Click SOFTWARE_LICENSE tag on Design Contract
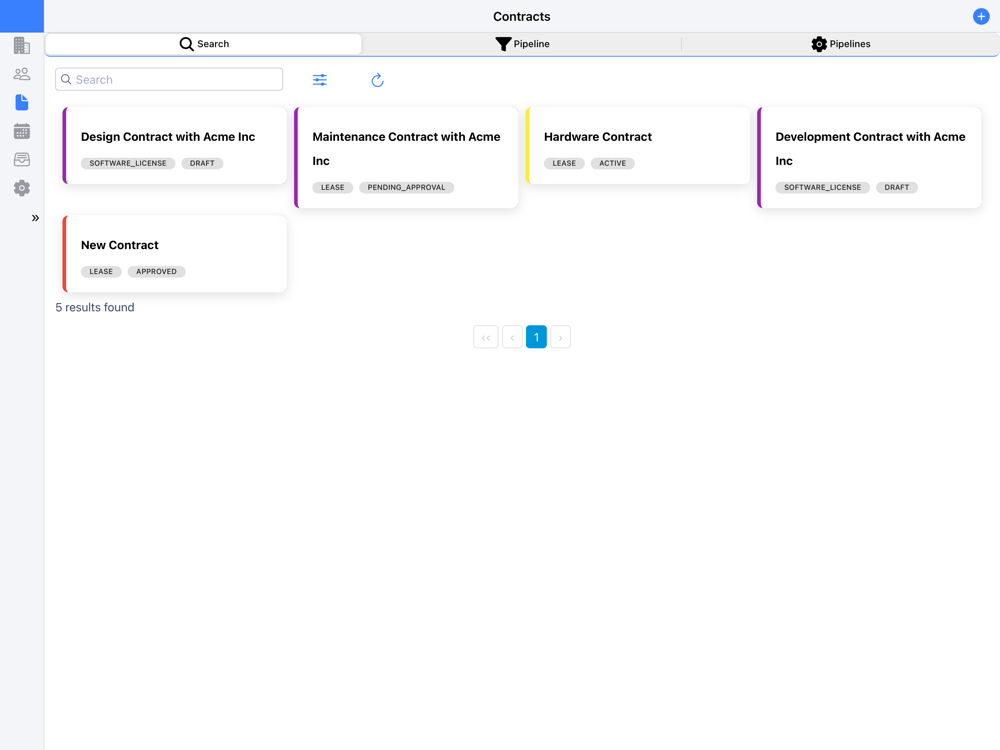Image resolution: width=1000 pixels, height=750 pixels. coord(128,163)
